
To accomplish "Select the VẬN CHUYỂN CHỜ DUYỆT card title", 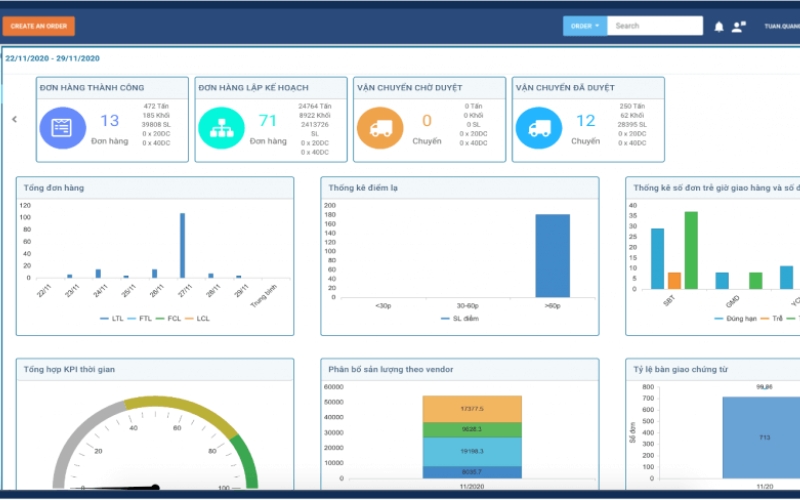I will pos(410,88).
